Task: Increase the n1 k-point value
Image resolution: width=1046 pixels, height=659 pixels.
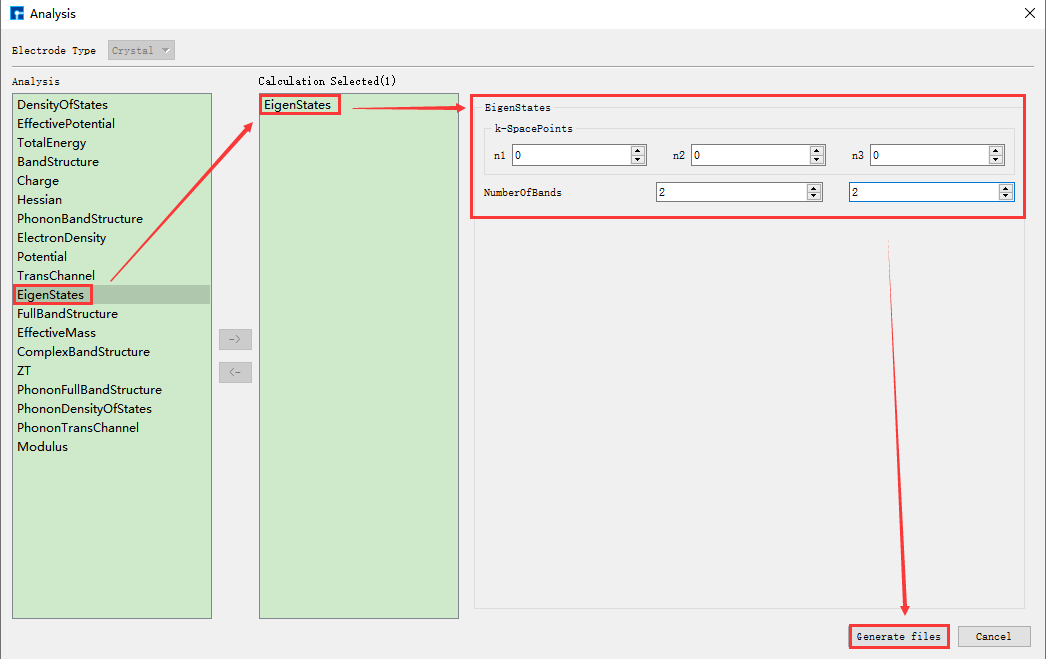Action: pyautogui.click(x=638, y=151)
